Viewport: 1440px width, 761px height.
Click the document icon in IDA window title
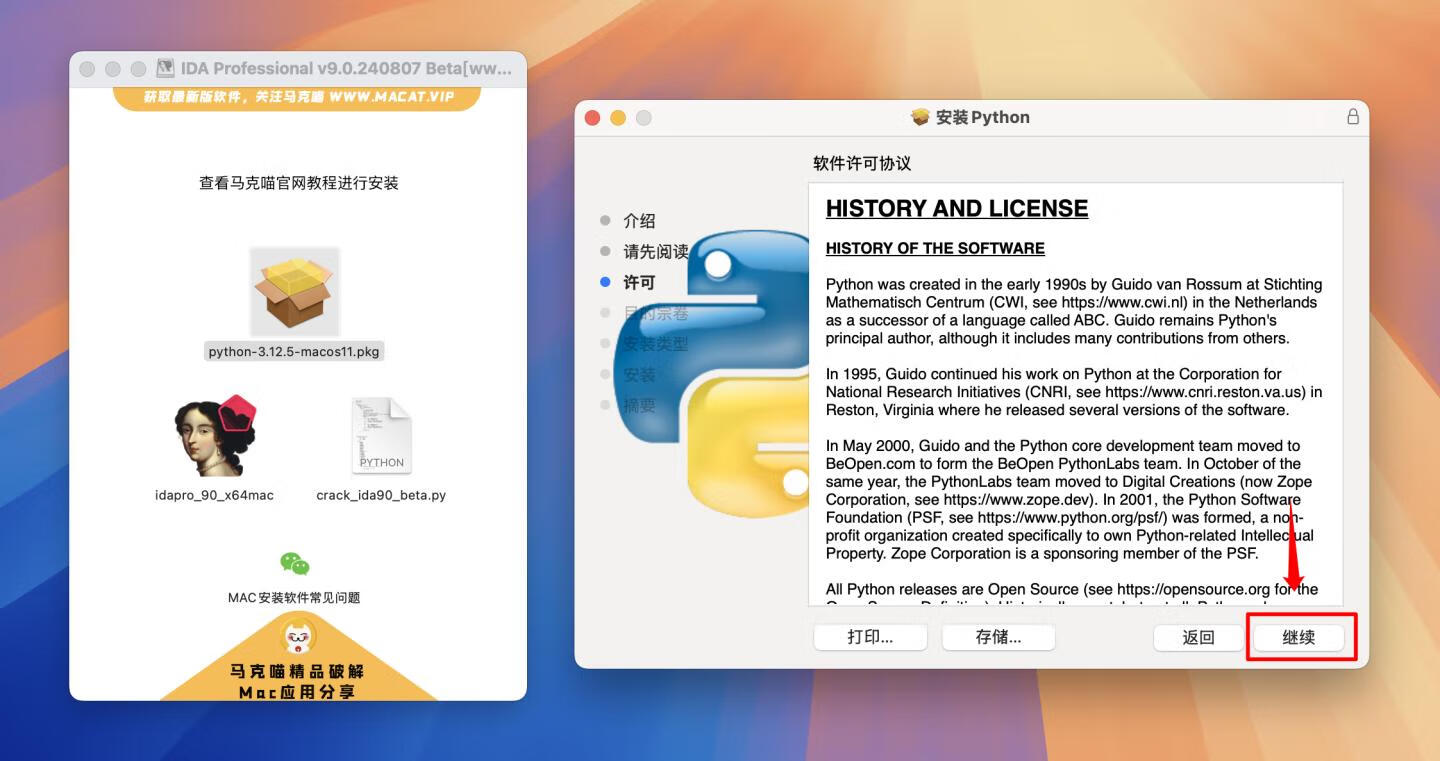[x=166, y=69]
